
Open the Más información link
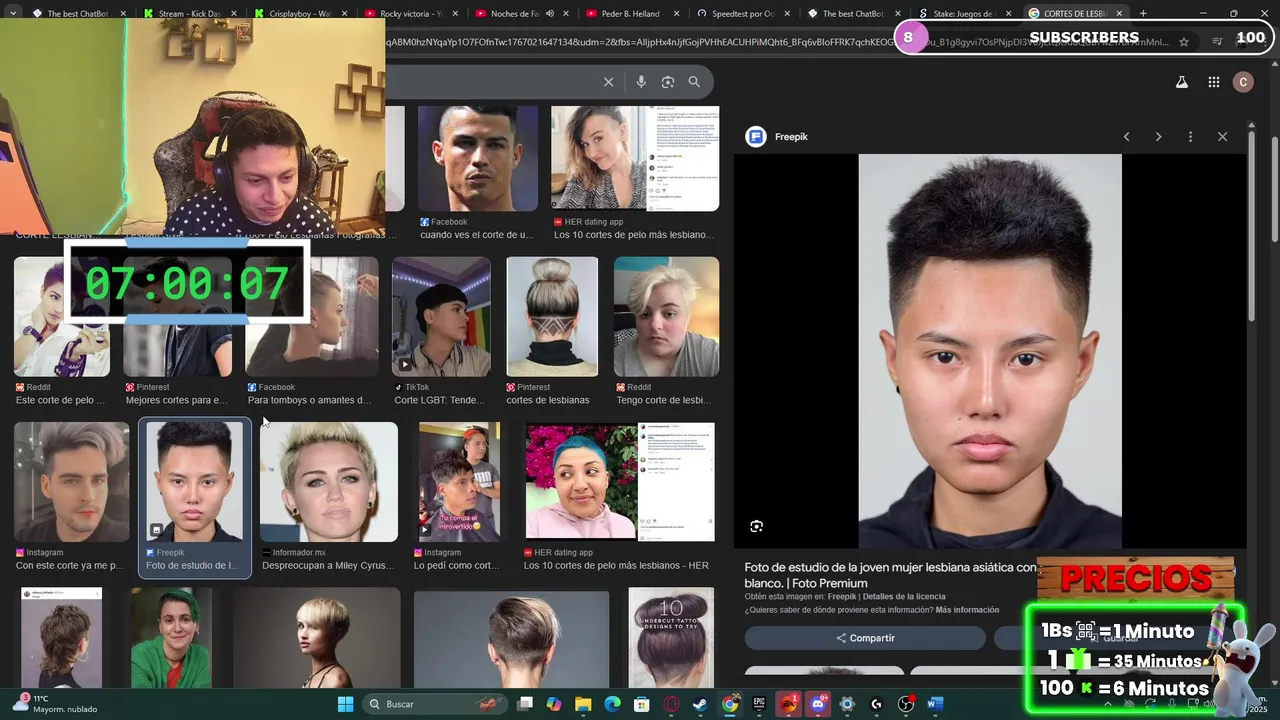[967, 610]
